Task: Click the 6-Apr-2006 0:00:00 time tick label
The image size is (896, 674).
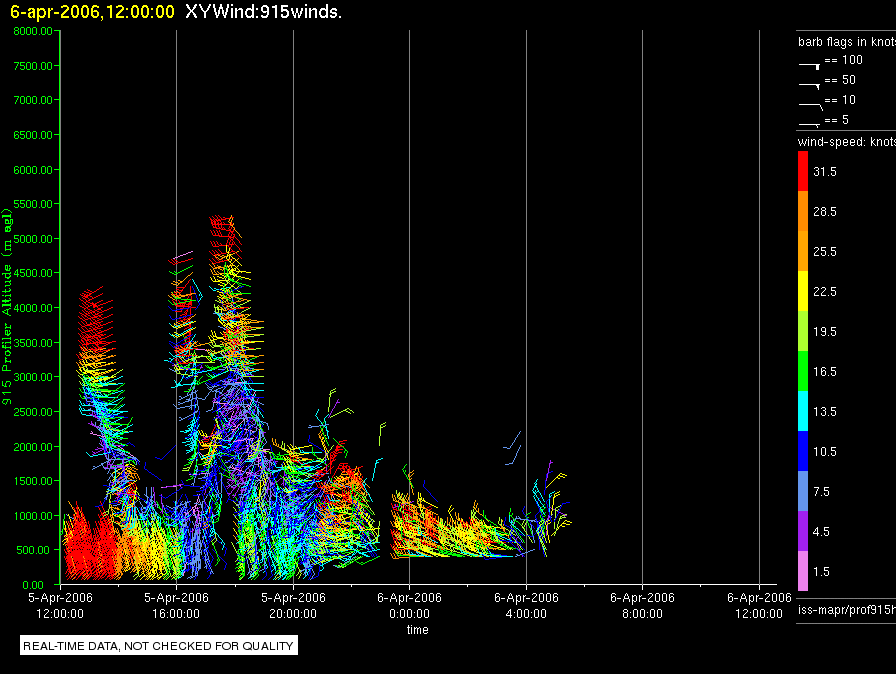Action: (410, 604)
